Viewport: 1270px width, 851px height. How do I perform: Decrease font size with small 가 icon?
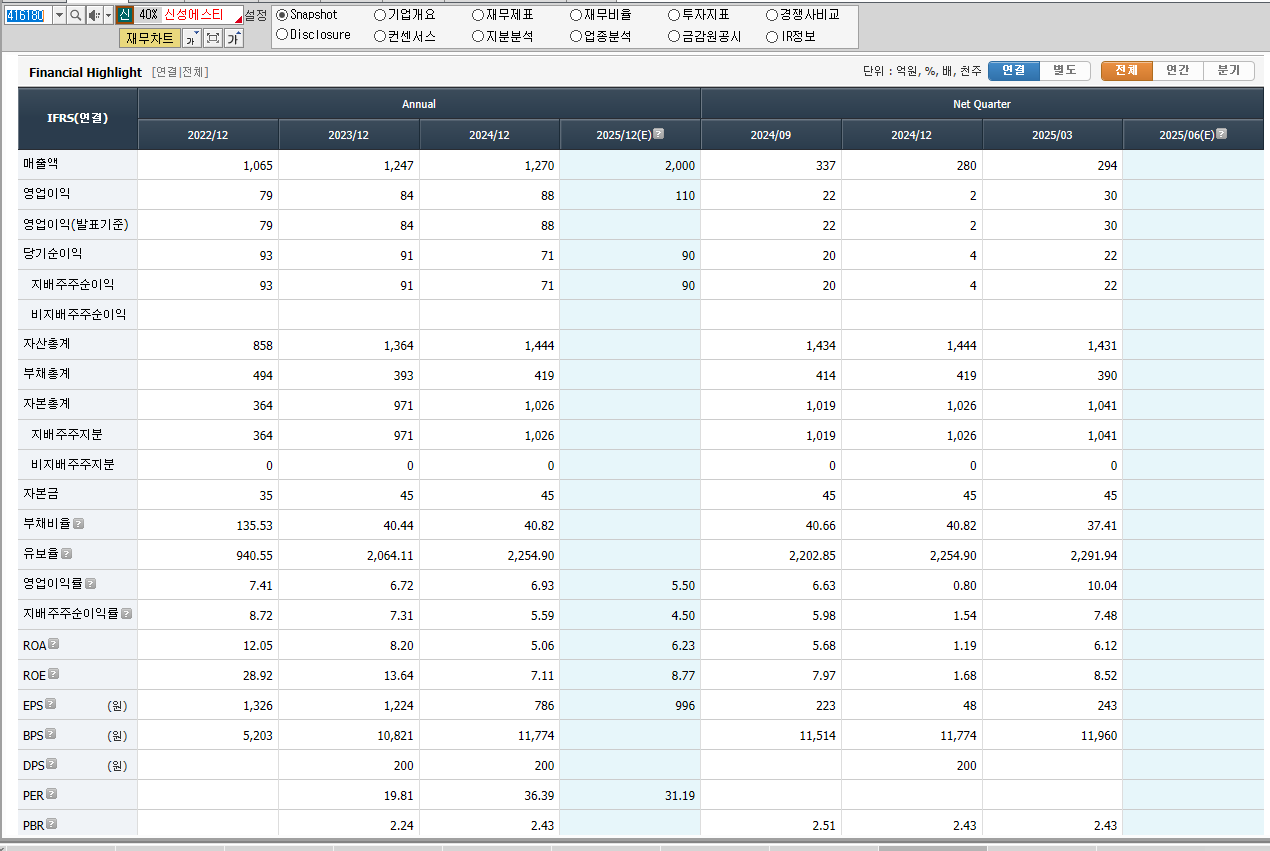(x=191, y=38)
